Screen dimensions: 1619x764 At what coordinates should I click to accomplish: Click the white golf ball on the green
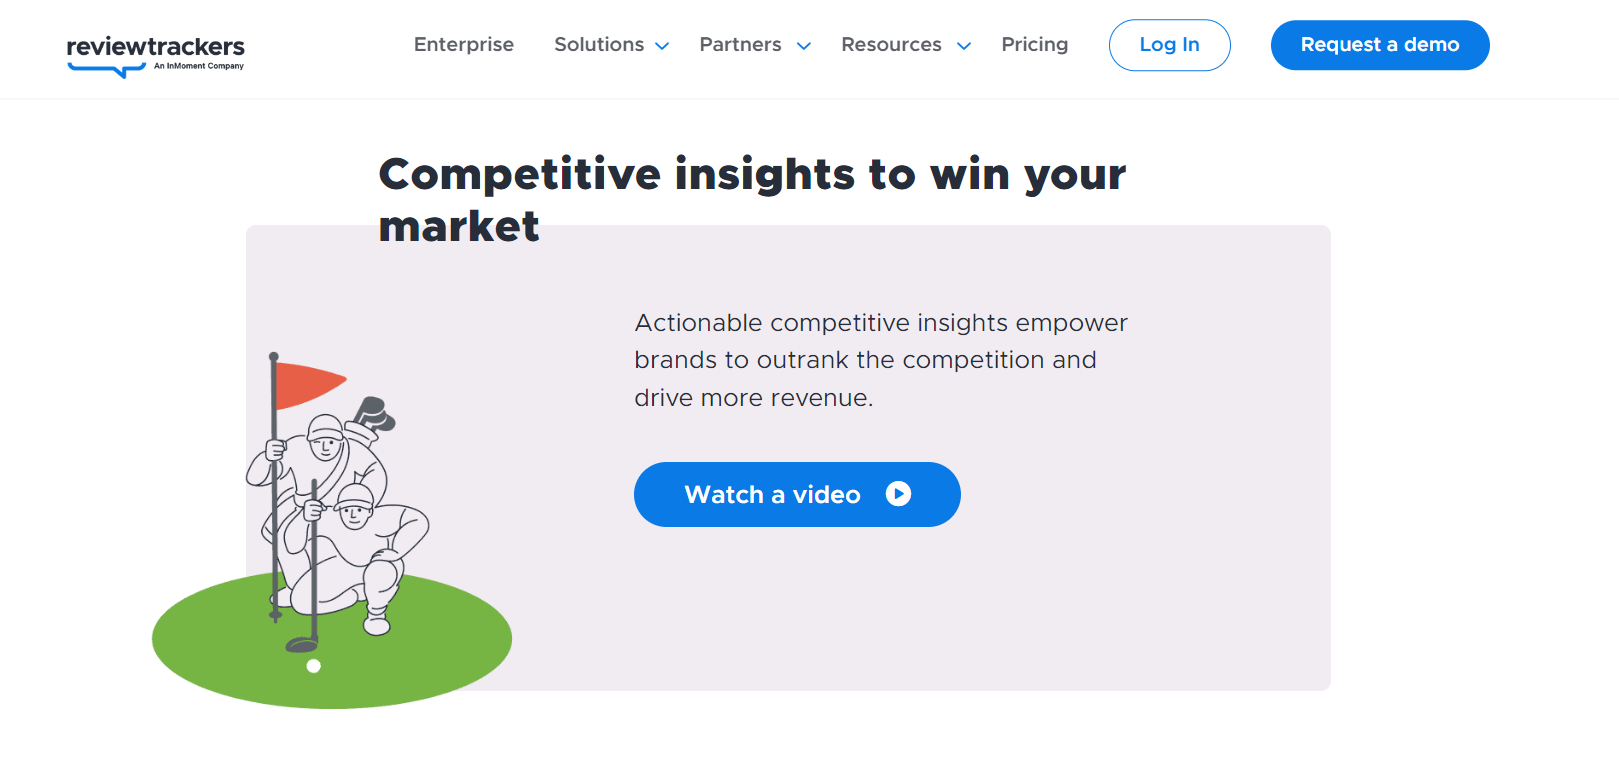313,666
